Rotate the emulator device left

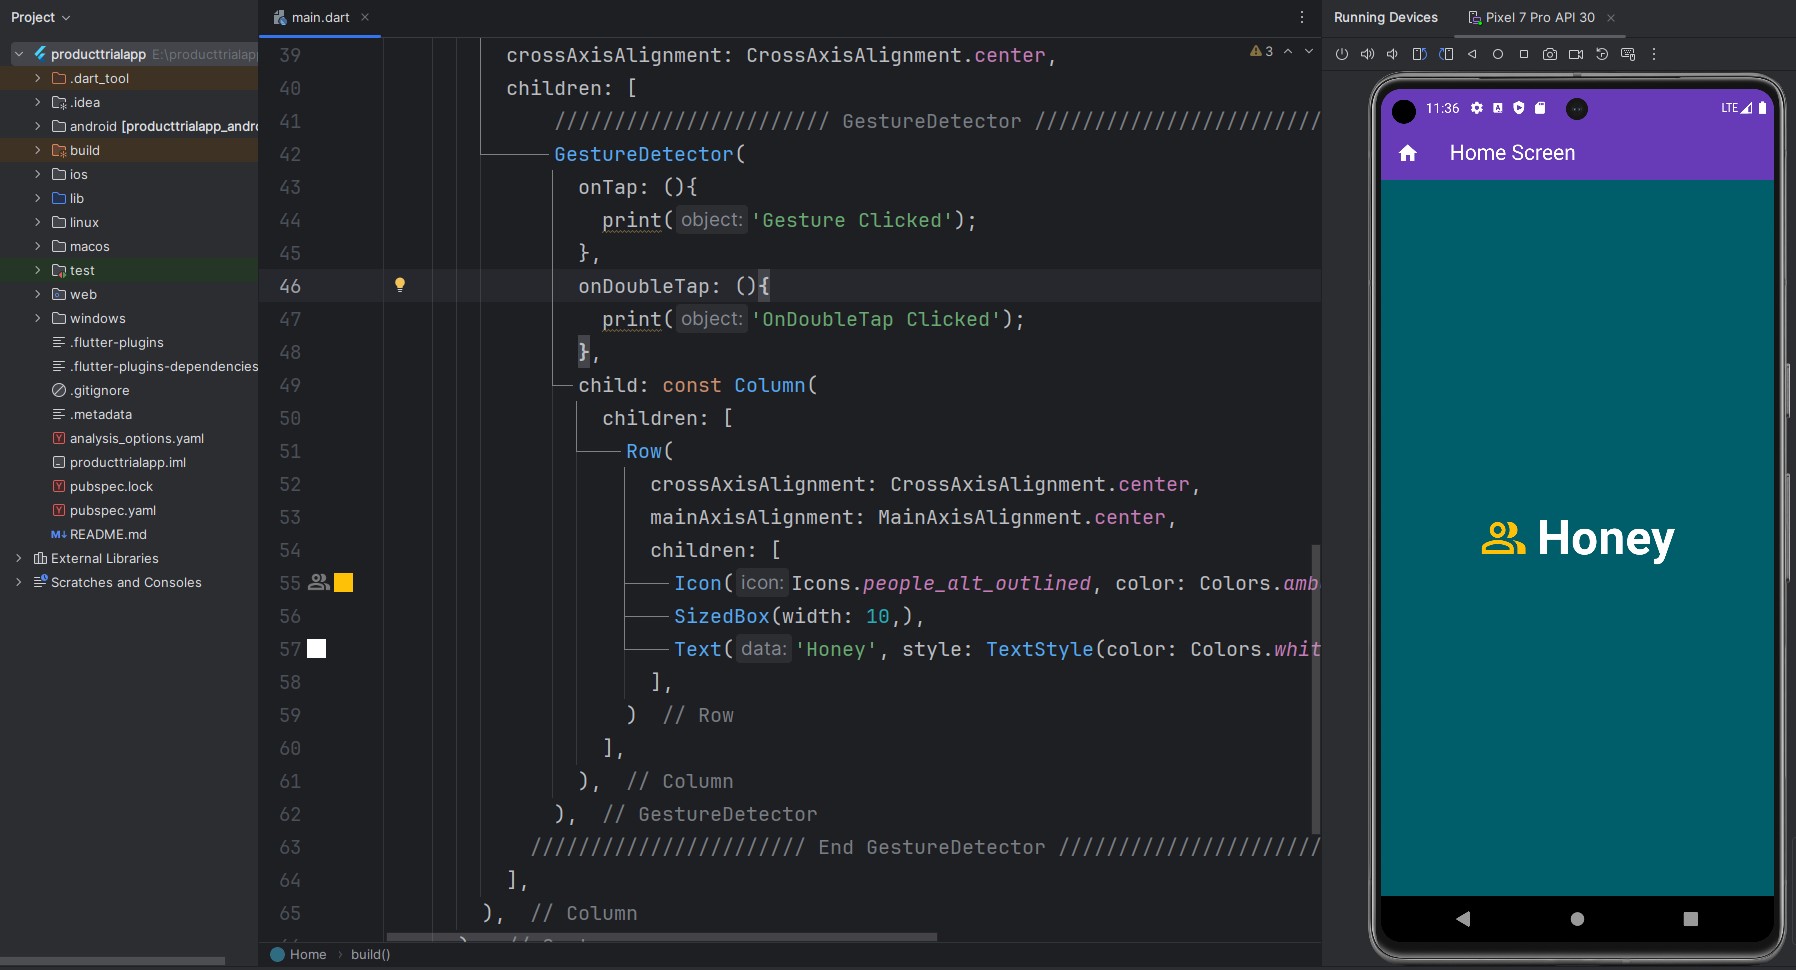tap(1419, 54)
